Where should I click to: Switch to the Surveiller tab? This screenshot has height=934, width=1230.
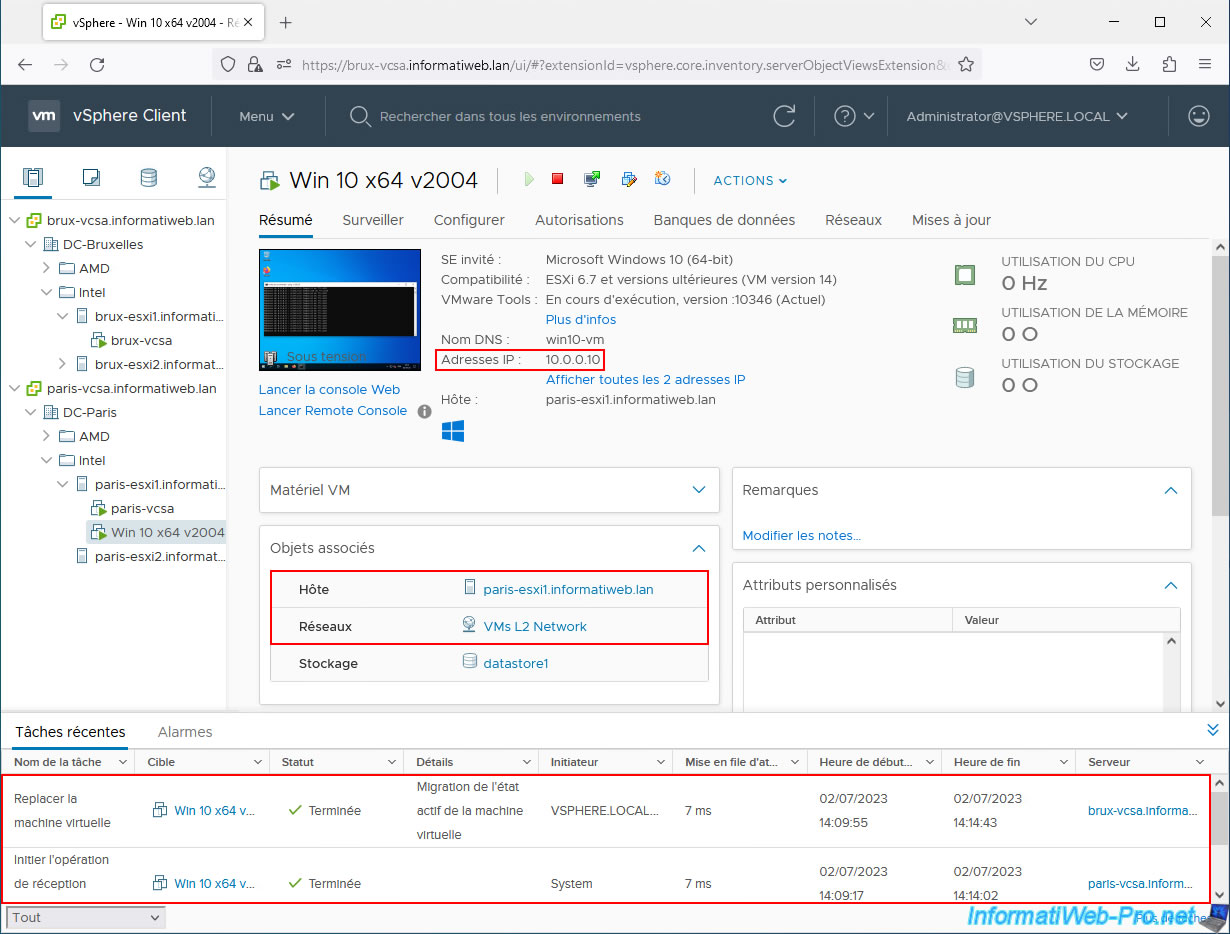click(373, 220)
